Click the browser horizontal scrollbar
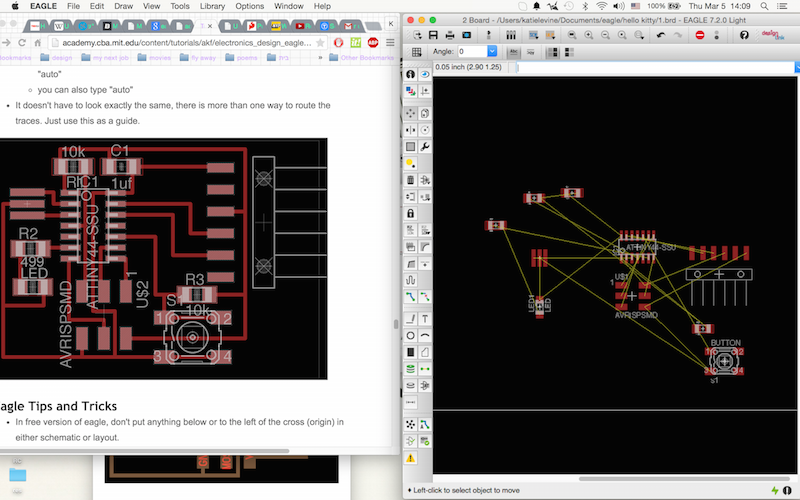 click(145, 451)
